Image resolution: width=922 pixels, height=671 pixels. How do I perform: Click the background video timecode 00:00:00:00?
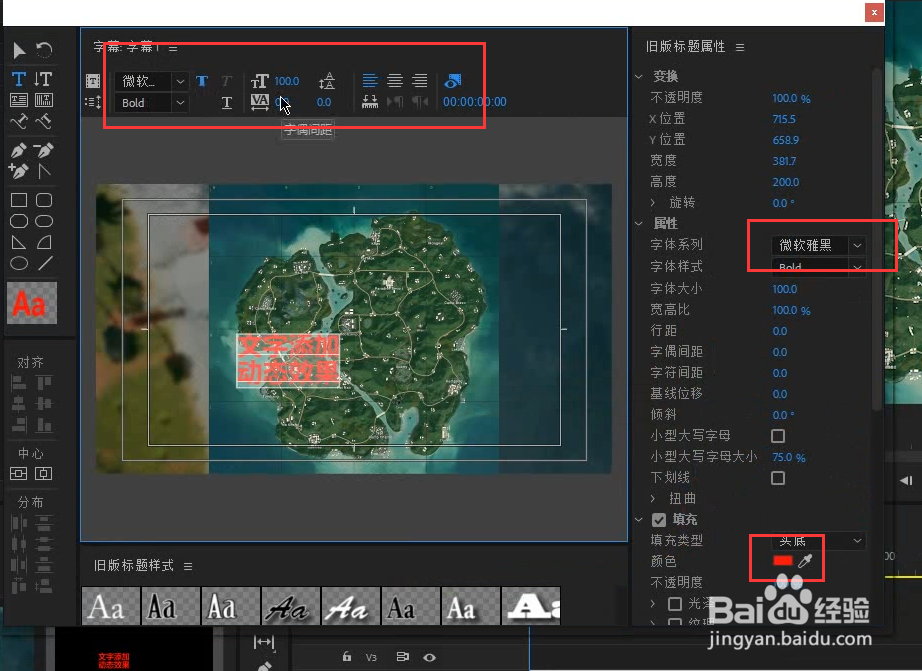475,102
